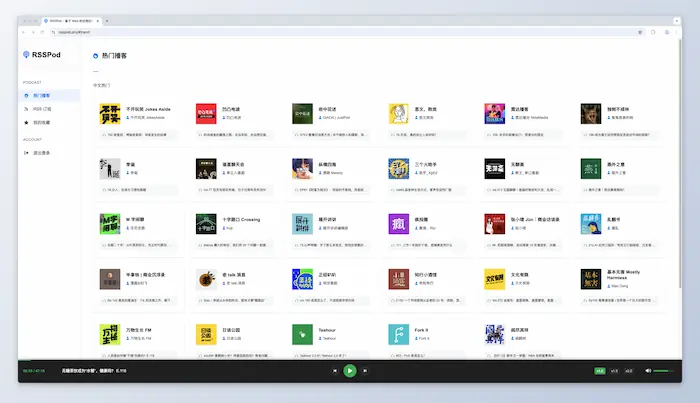Click the browser forward arrow

tap(33, 32)
